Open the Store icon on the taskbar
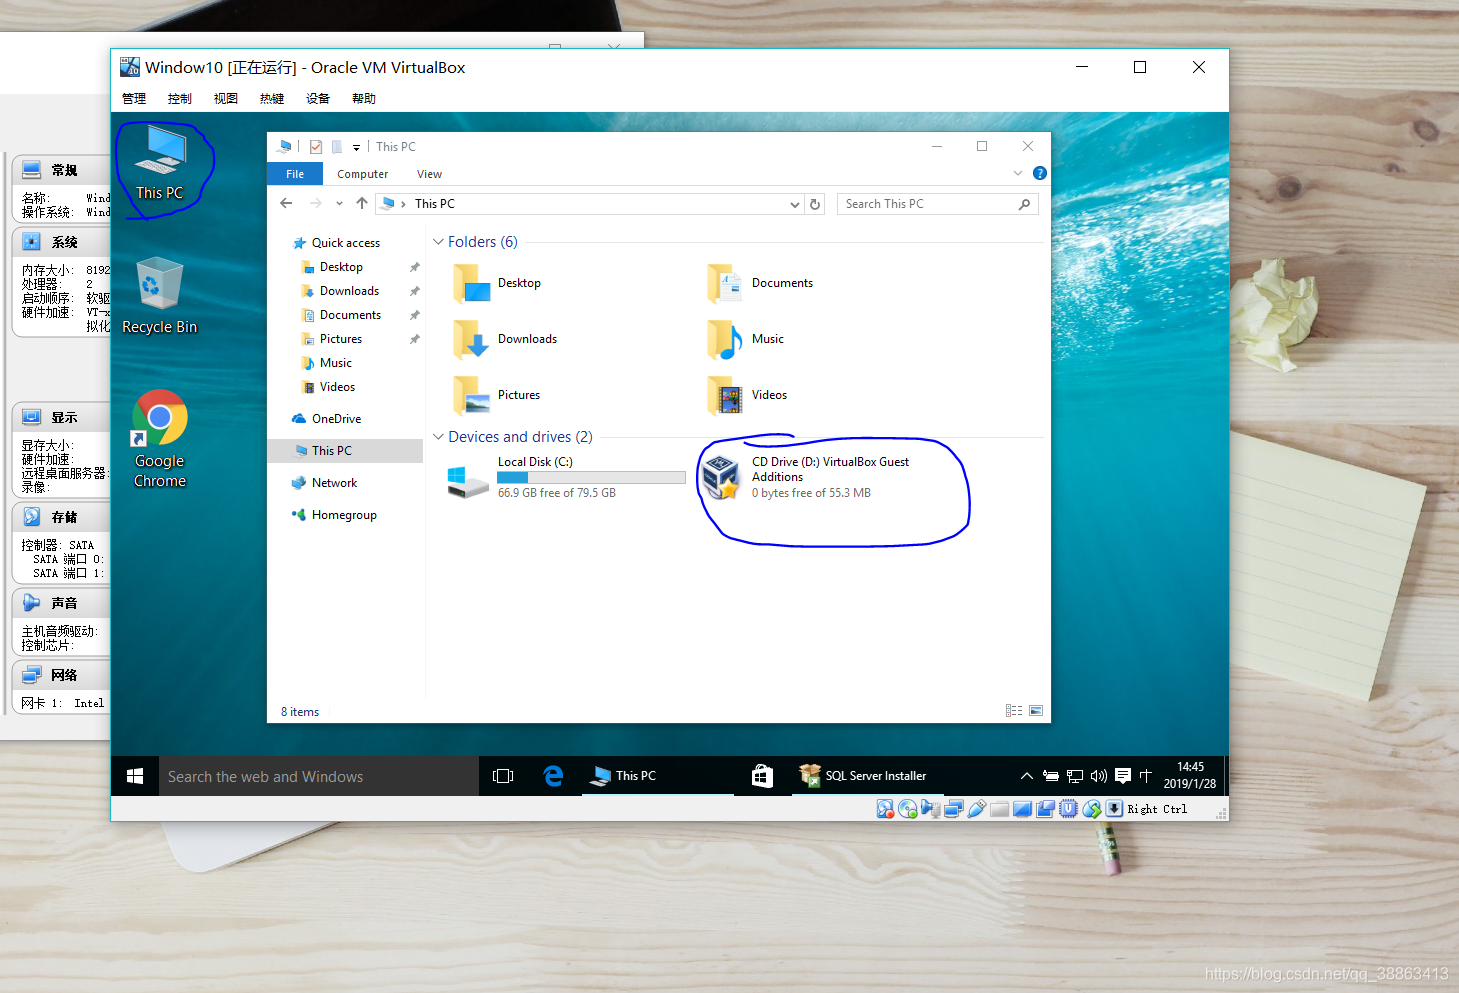The image size is (1459, 993). click(762, 776)
